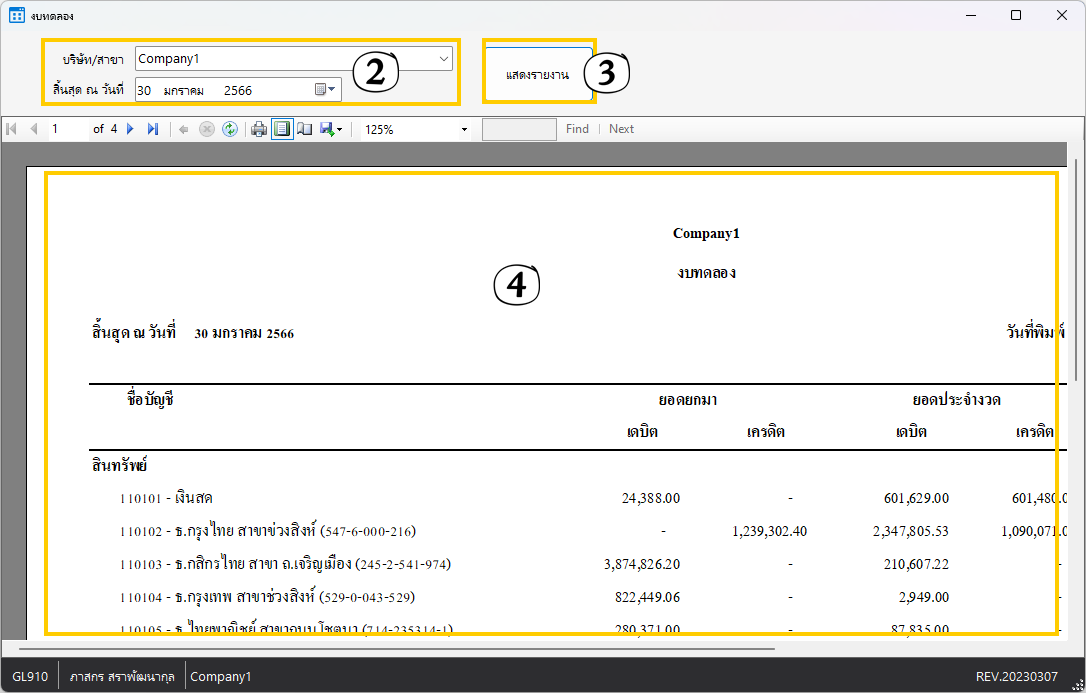Screen dimensions: 1086x693
Task: Expand the 125% zoom dropdown
Action: coord(464,130)
